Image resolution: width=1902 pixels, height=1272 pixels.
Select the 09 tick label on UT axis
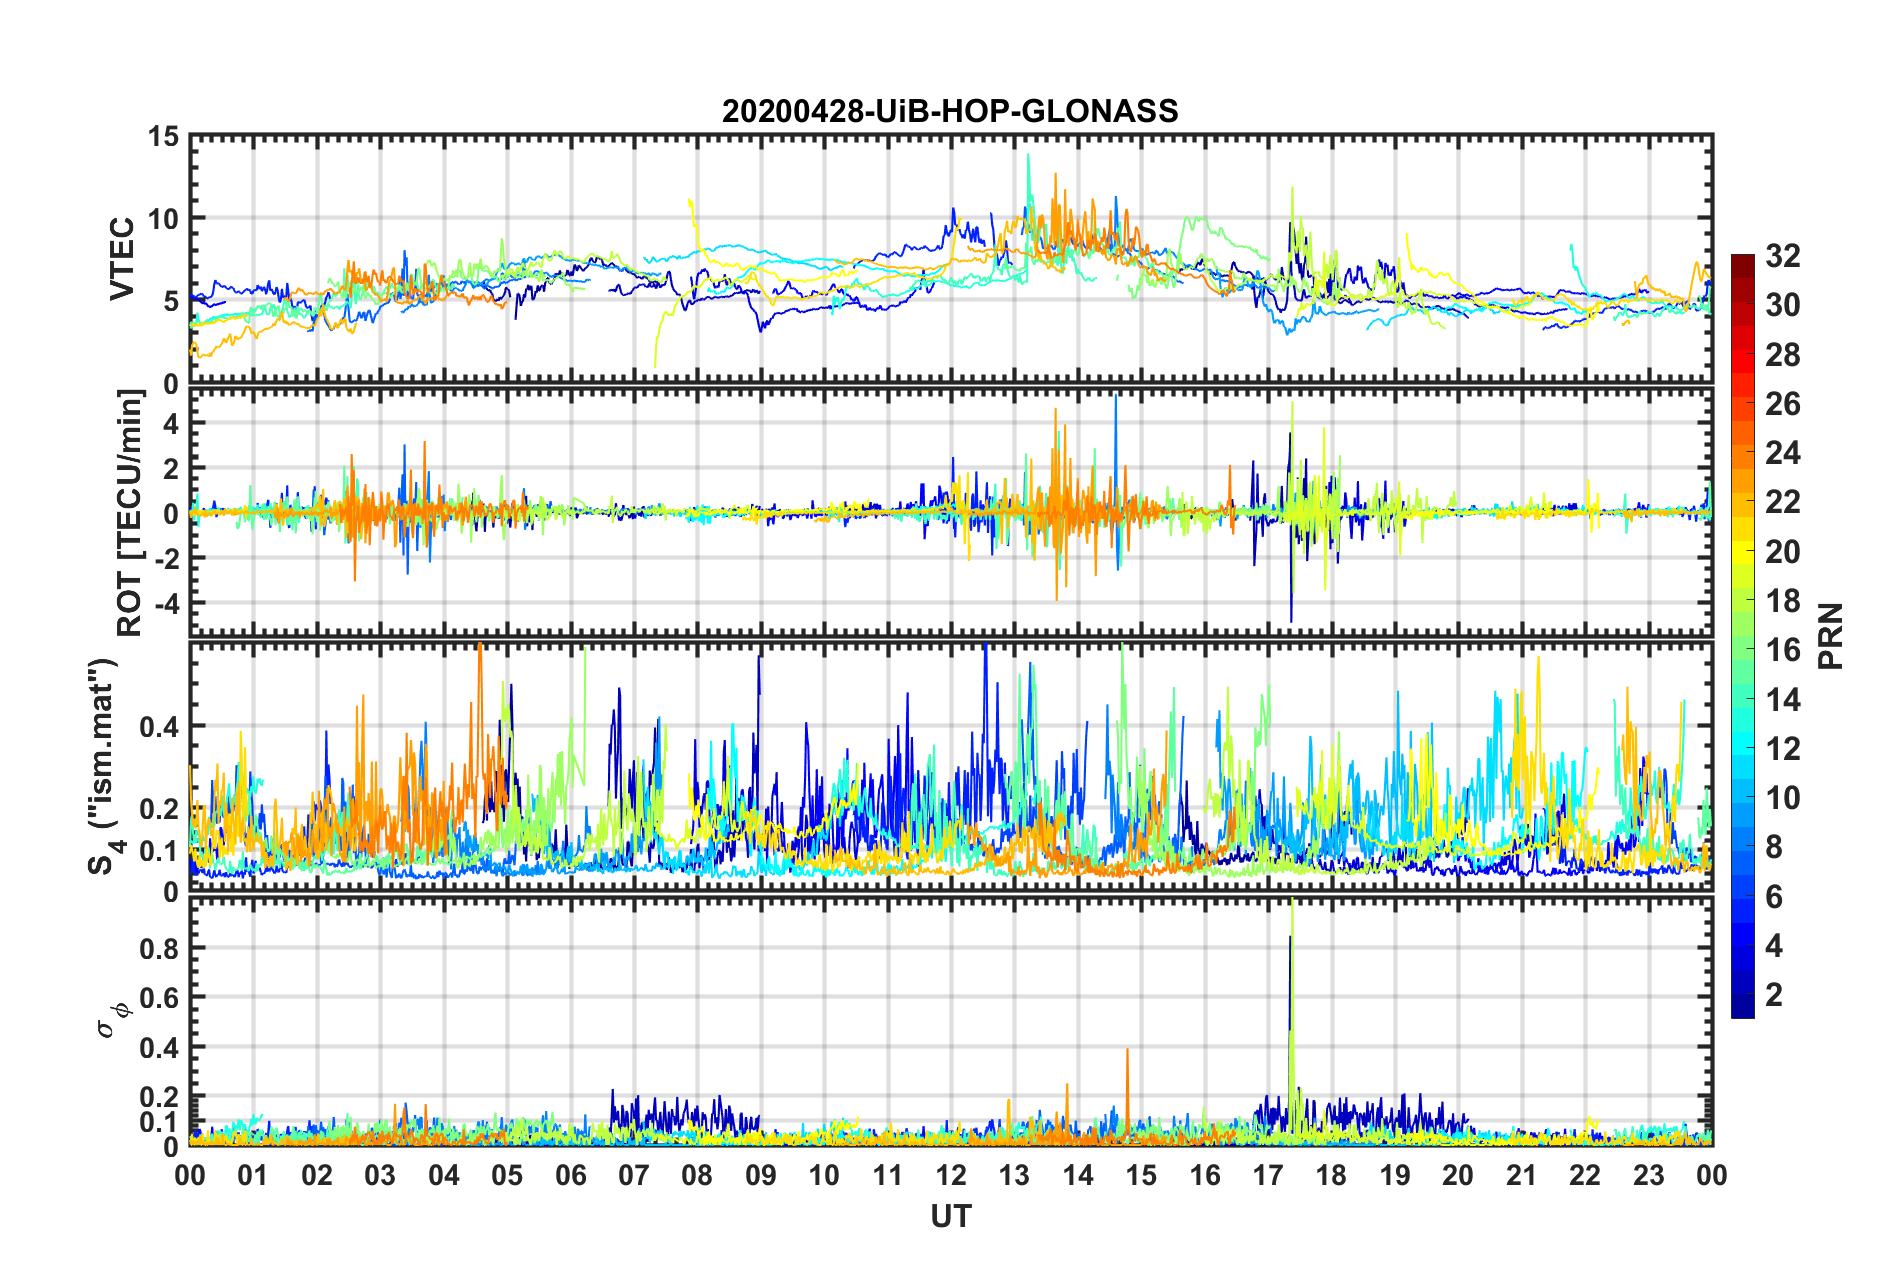tap(761, 1176)
